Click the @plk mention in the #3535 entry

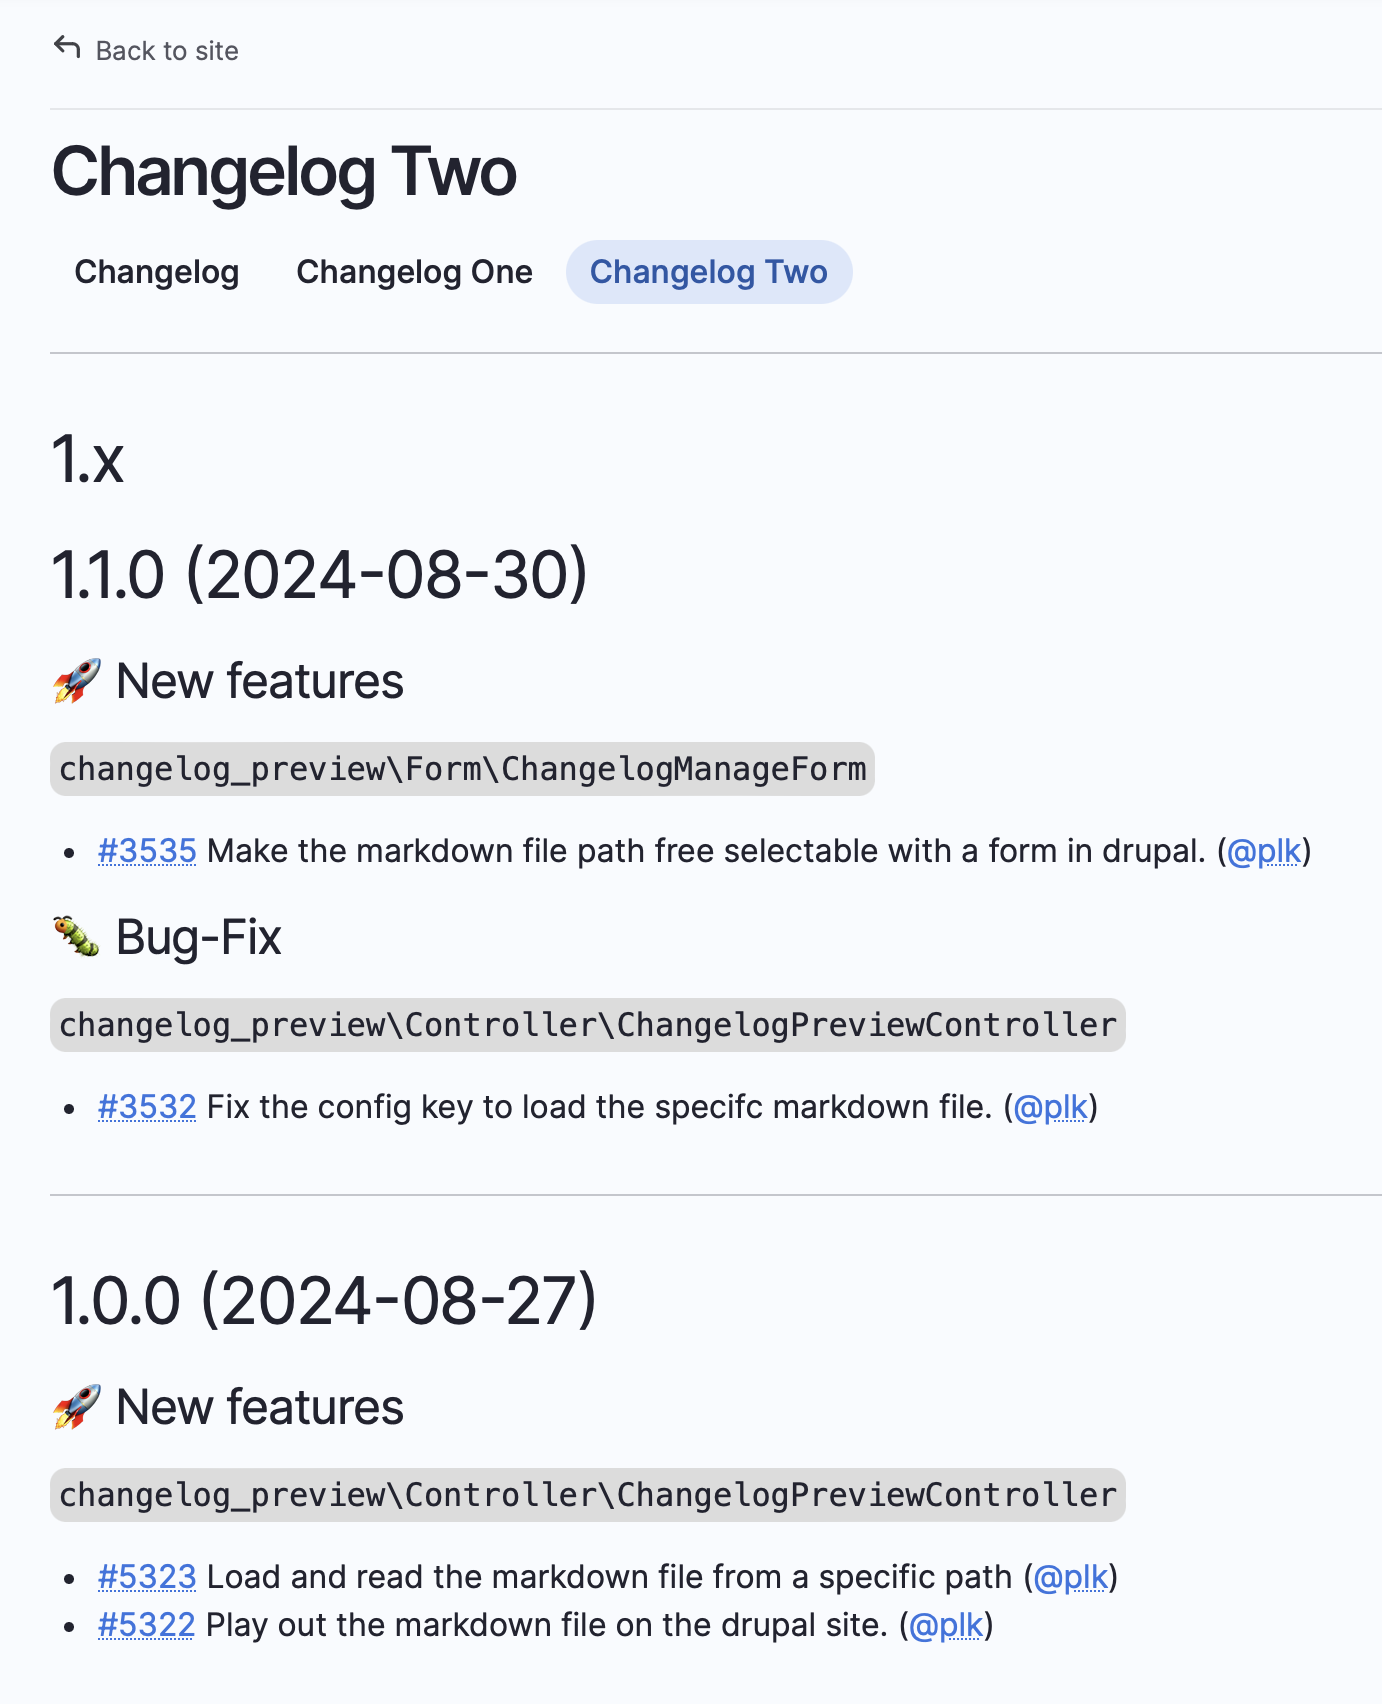[x=1263, y=851]
